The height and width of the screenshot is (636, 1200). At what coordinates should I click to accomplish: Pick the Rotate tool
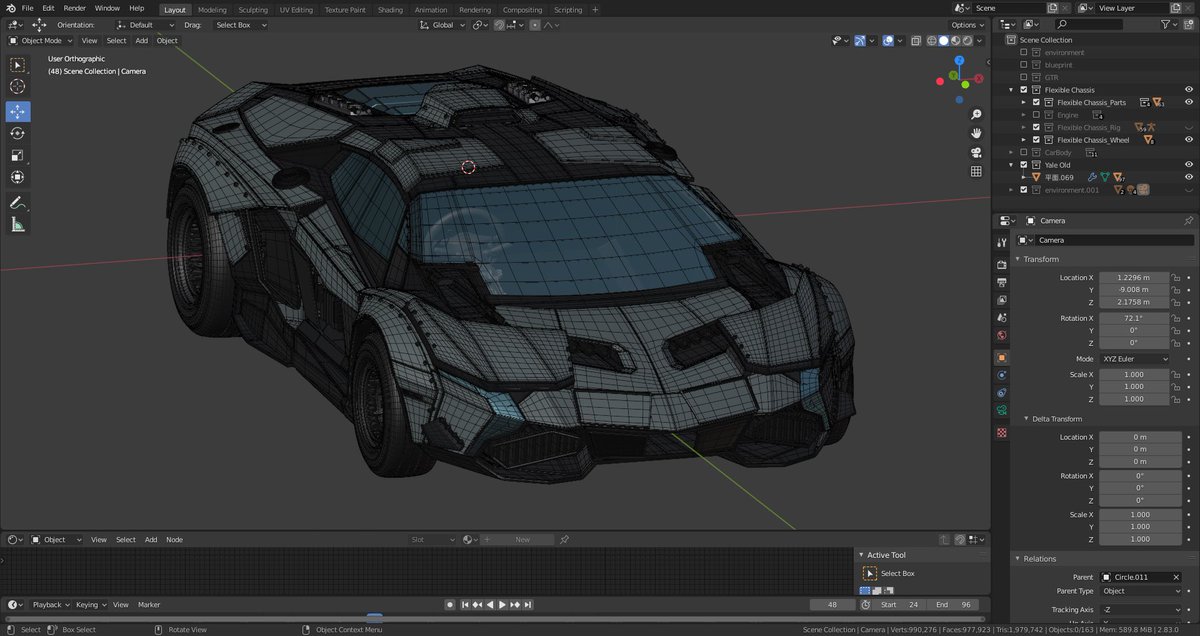click(18, 133)
